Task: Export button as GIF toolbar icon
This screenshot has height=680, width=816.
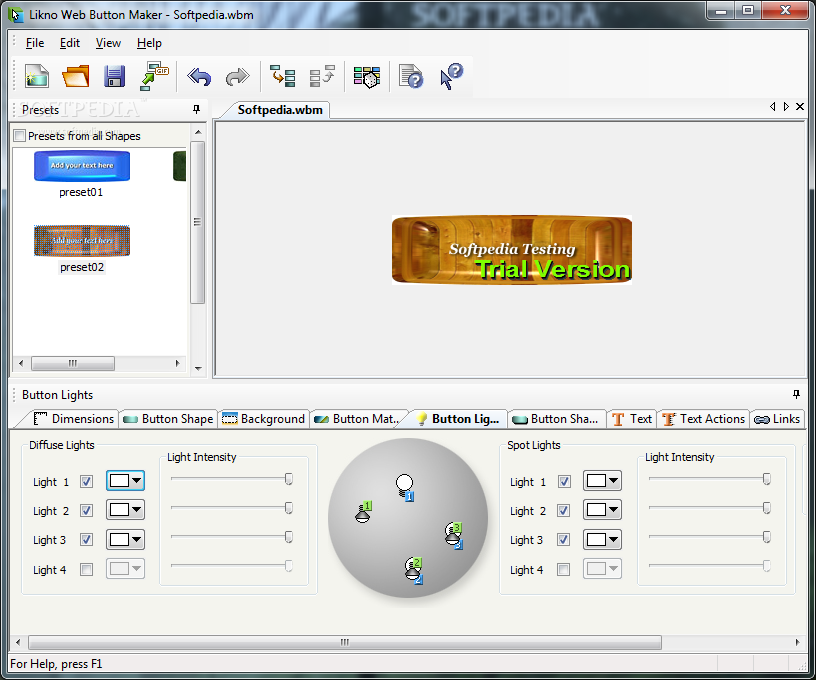Action: 154,76
